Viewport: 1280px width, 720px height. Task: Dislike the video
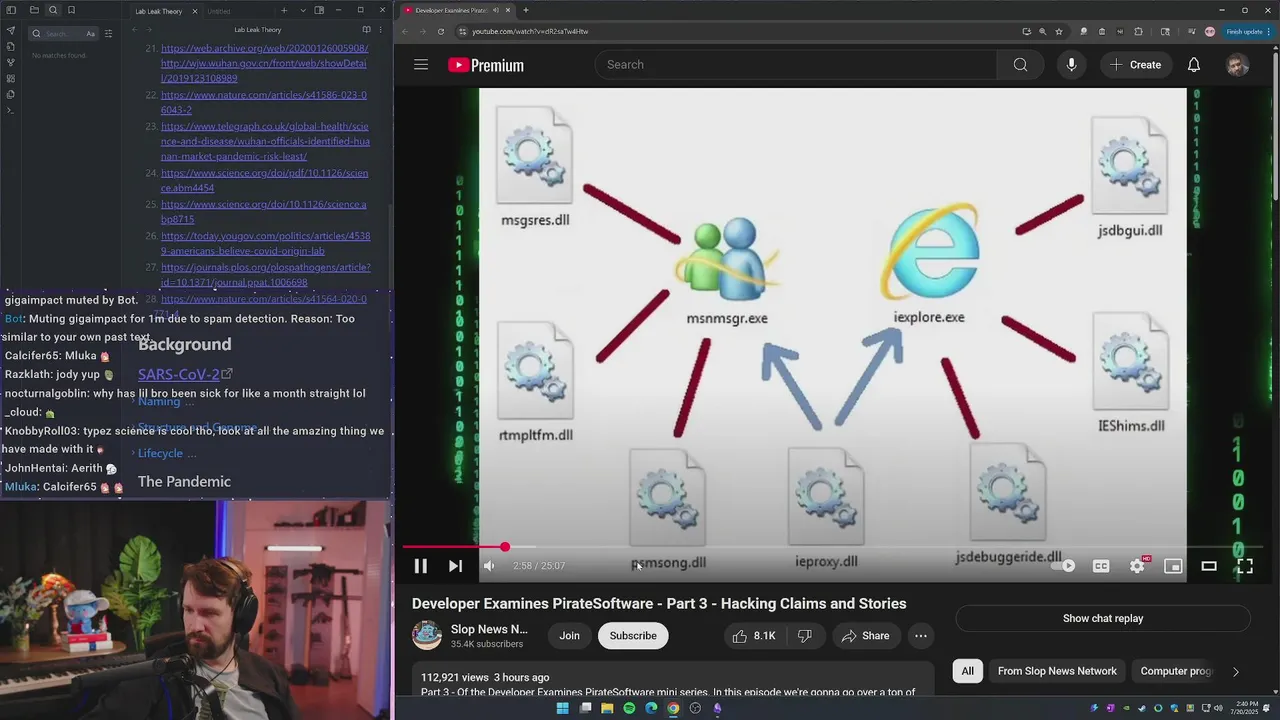click(x=804, y=636)
